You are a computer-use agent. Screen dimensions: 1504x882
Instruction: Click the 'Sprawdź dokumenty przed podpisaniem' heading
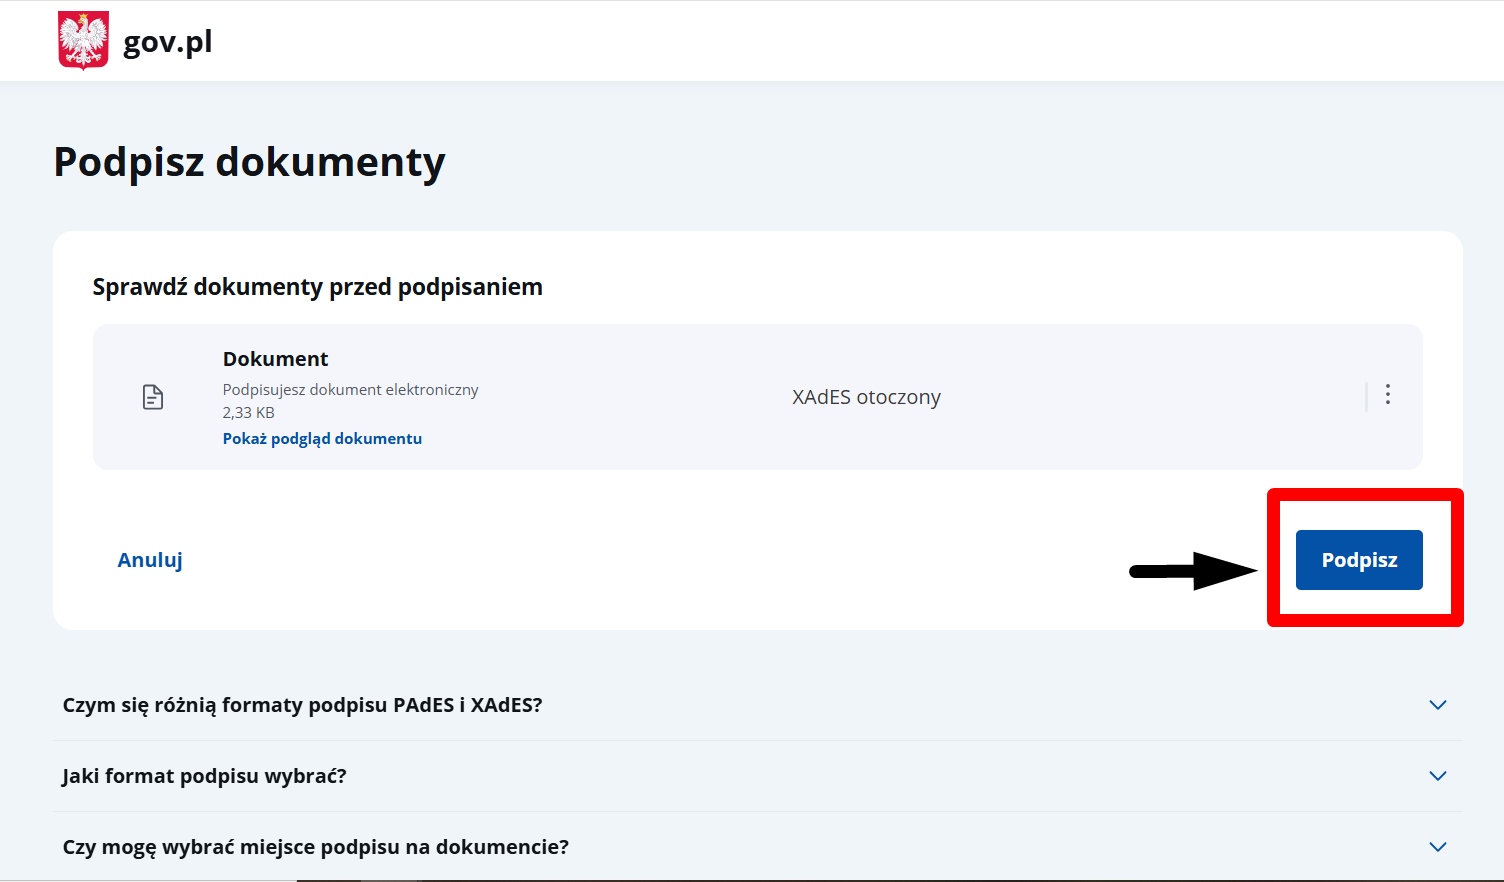[x=317, y=287]
